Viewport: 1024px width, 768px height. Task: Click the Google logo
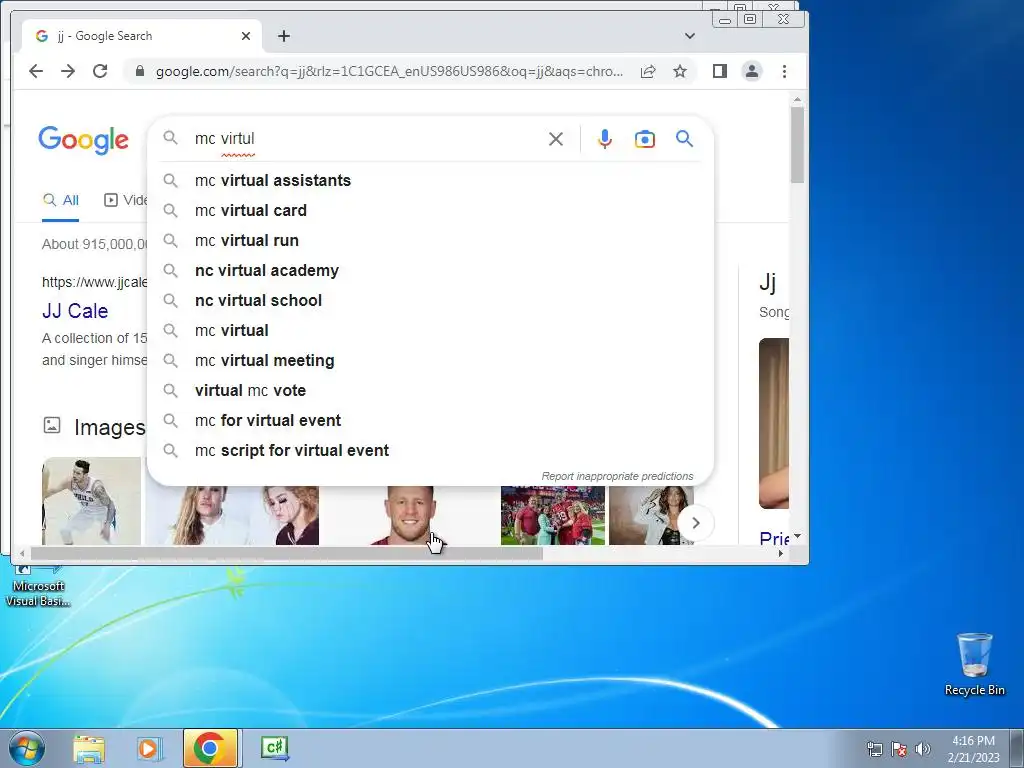coord(84,140)
